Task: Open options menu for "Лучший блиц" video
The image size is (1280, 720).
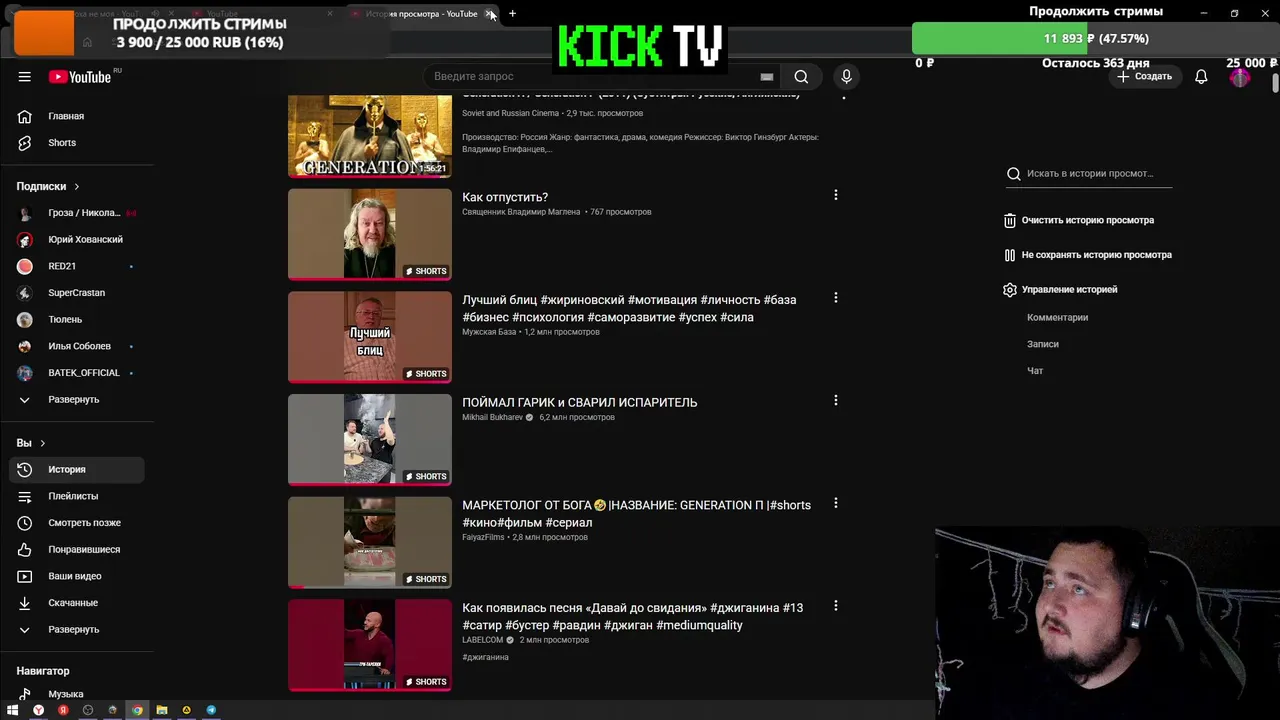Action: click(x=836, y=298)
